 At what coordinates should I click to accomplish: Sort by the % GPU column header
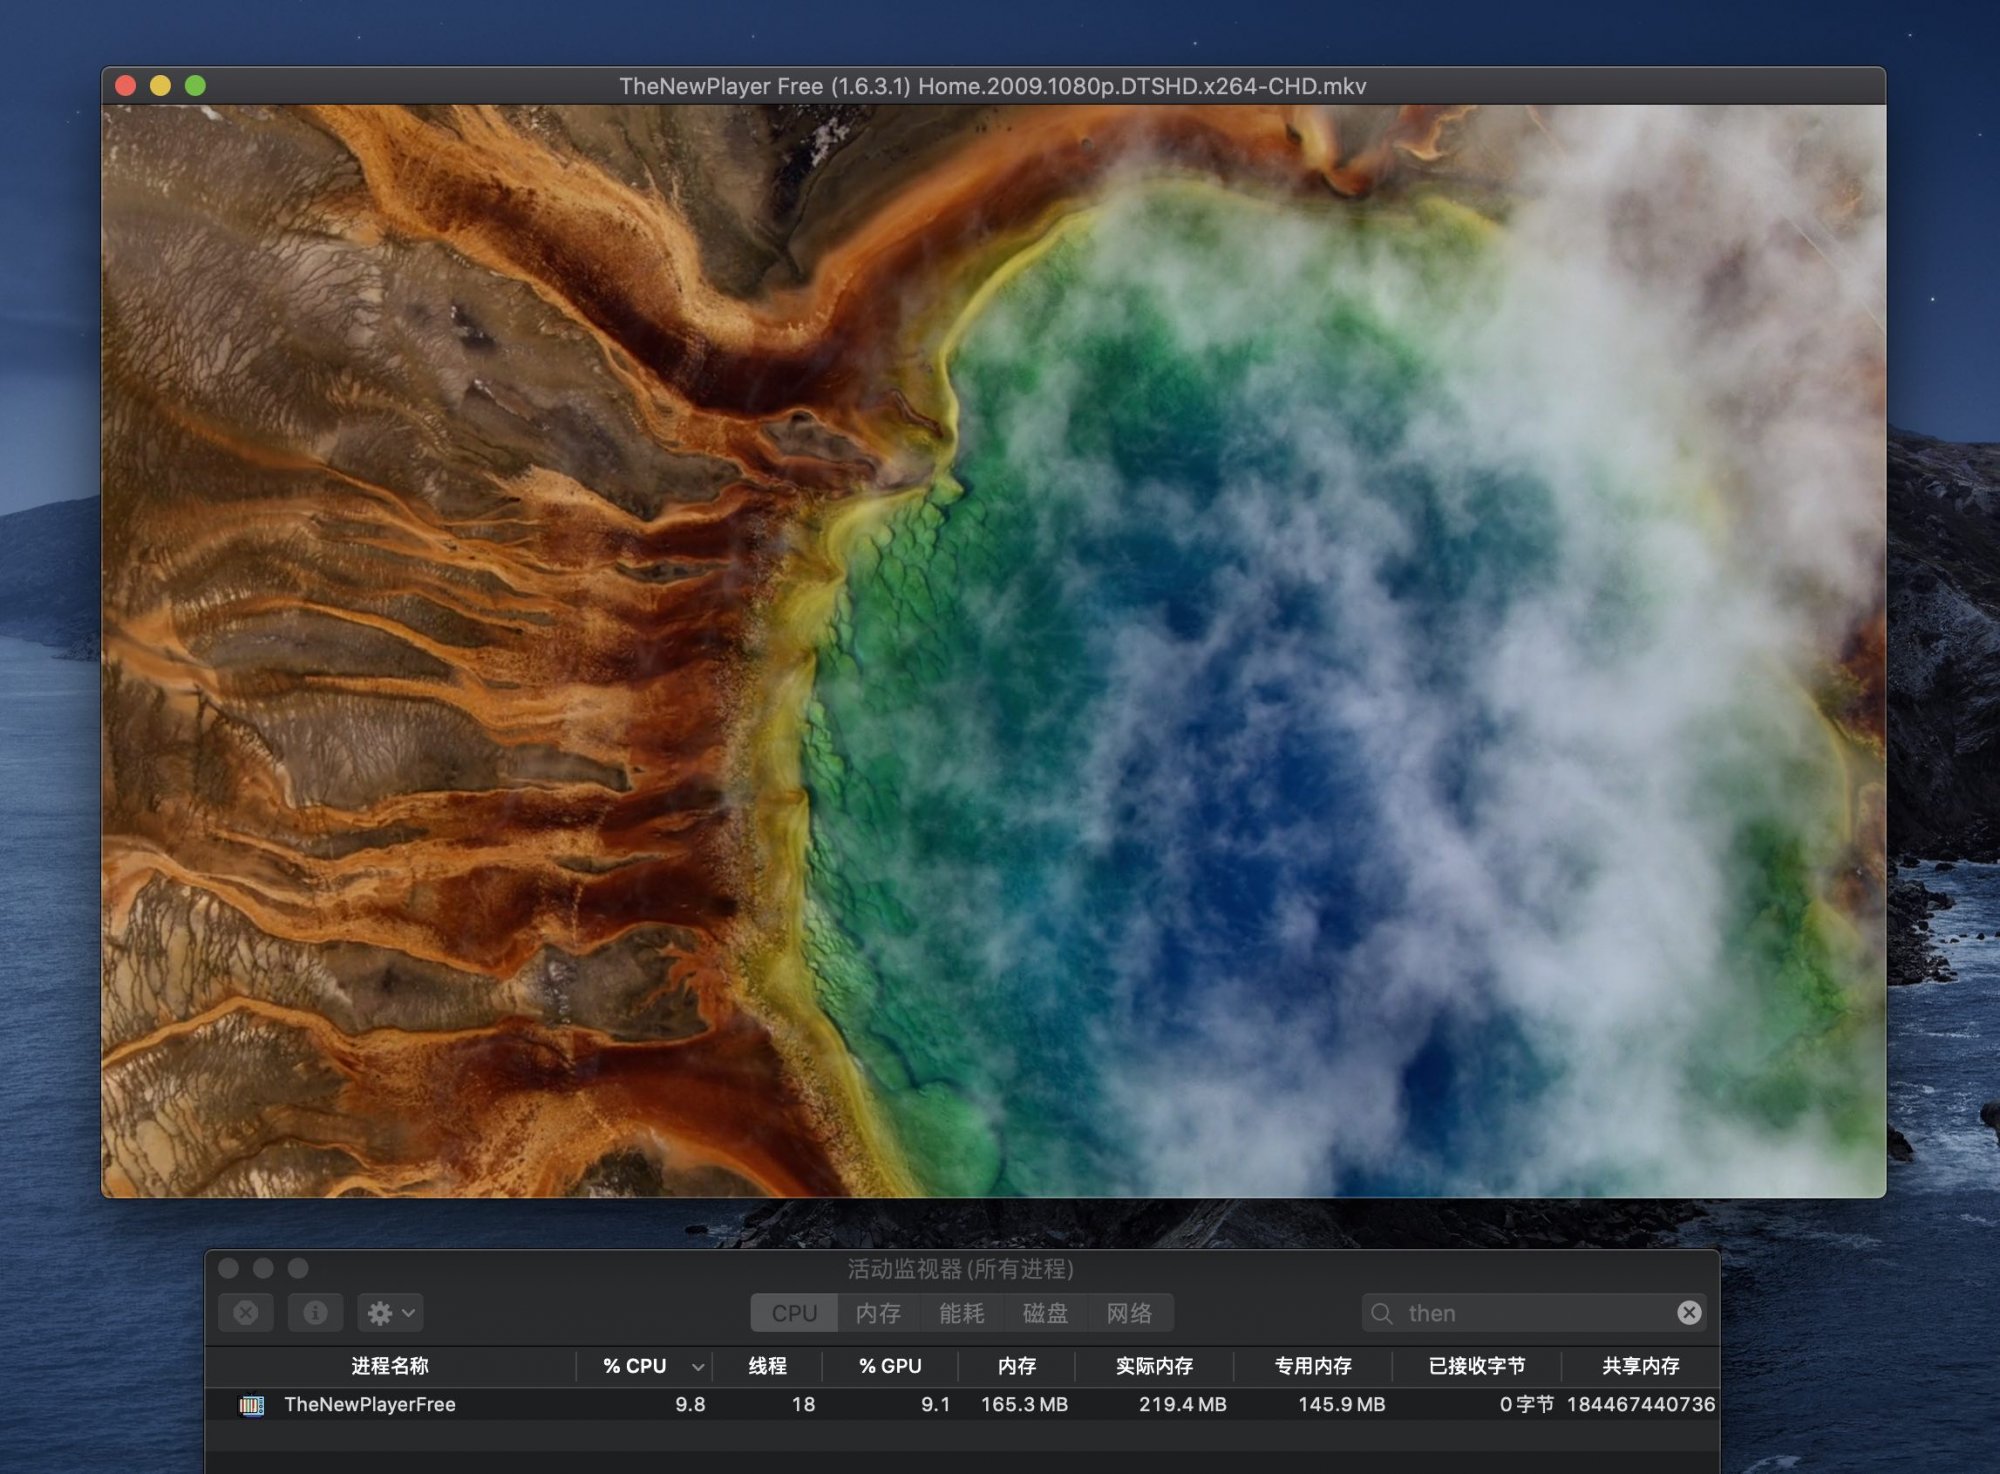890,1366
